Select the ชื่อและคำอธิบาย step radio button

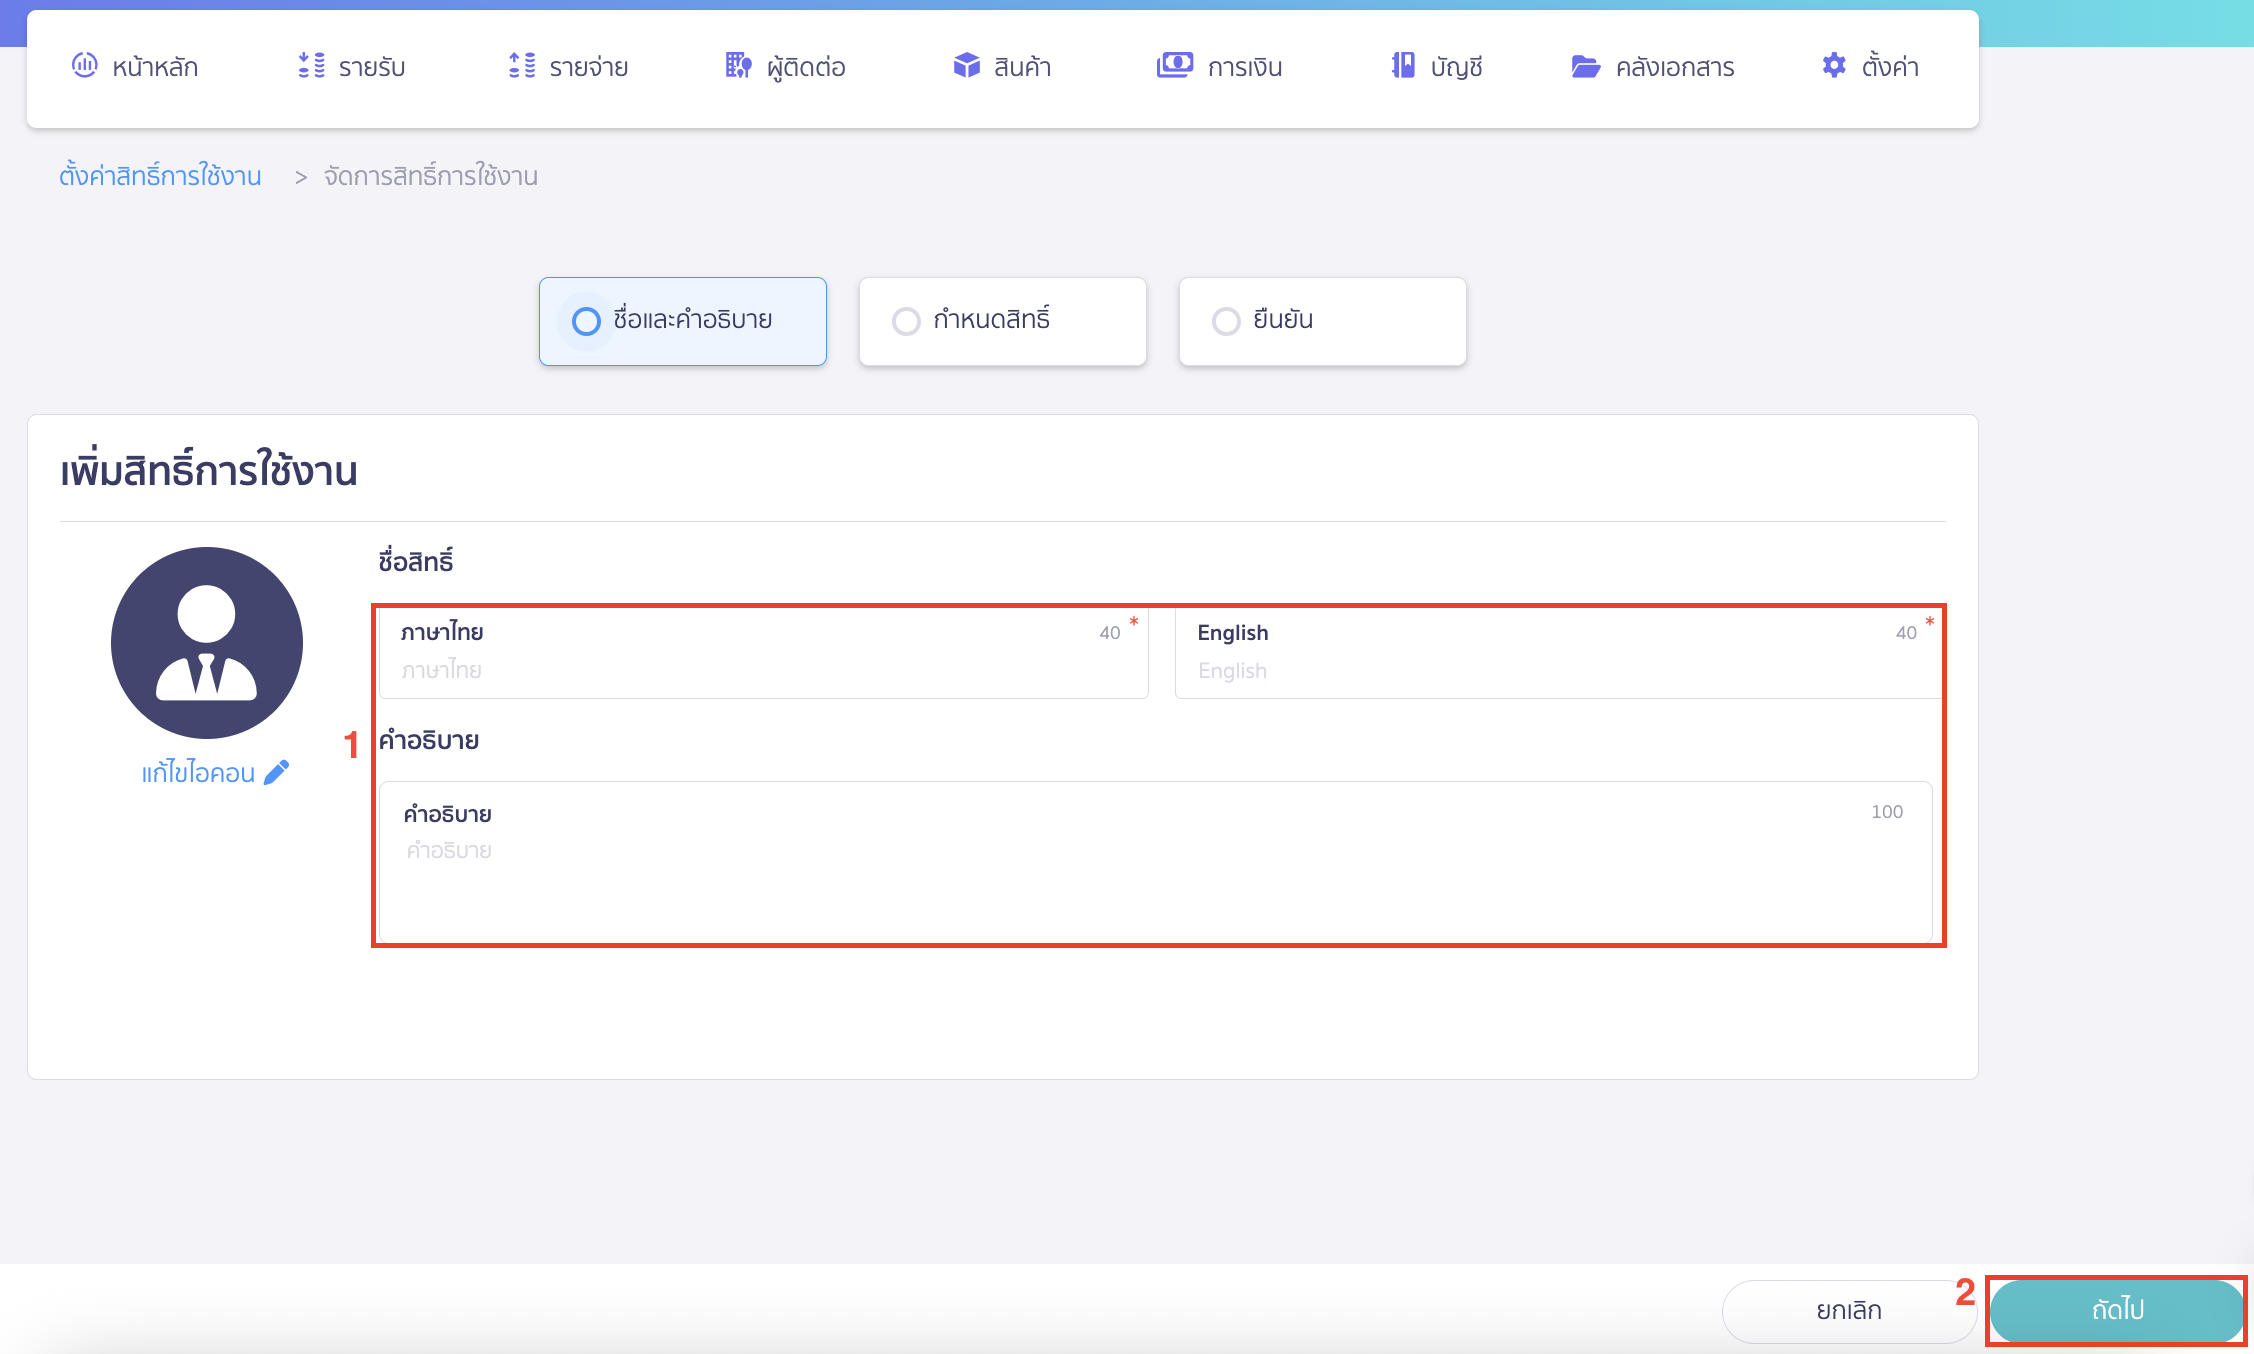coord(586,321)
